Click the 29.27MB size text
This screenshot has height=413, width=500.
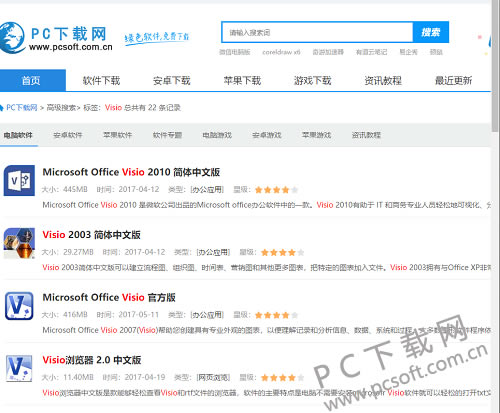(x=78, y=252)
